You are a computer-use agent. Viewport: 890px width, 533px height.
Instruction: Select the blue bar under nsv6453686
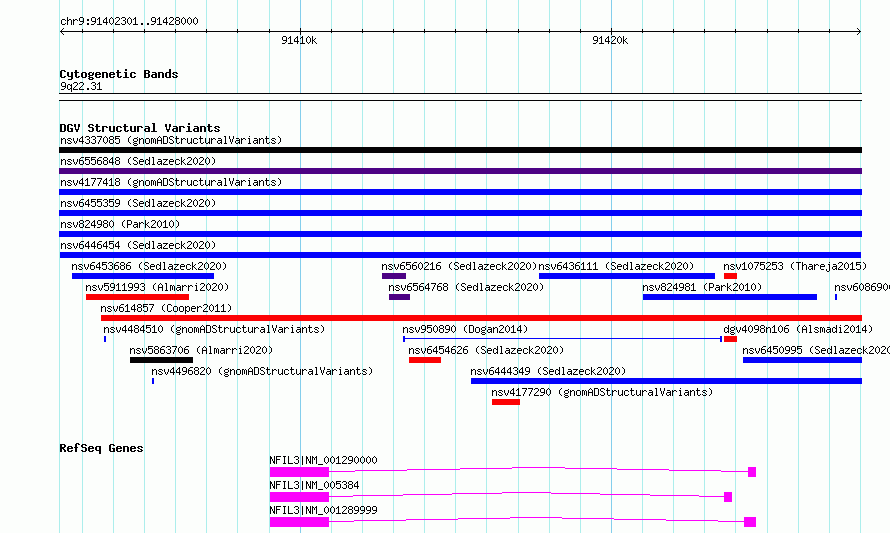[143, 276]
